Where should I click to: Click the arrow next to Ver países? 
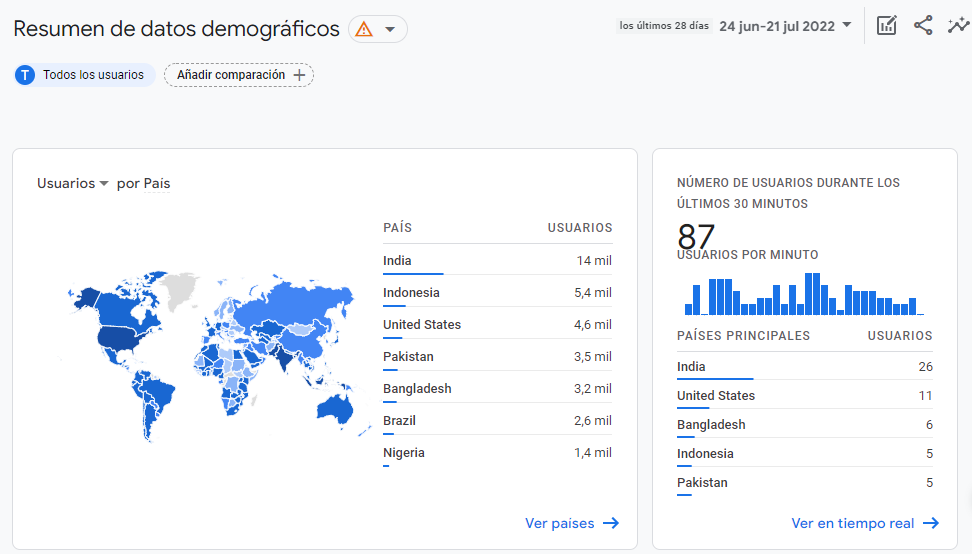611,523
